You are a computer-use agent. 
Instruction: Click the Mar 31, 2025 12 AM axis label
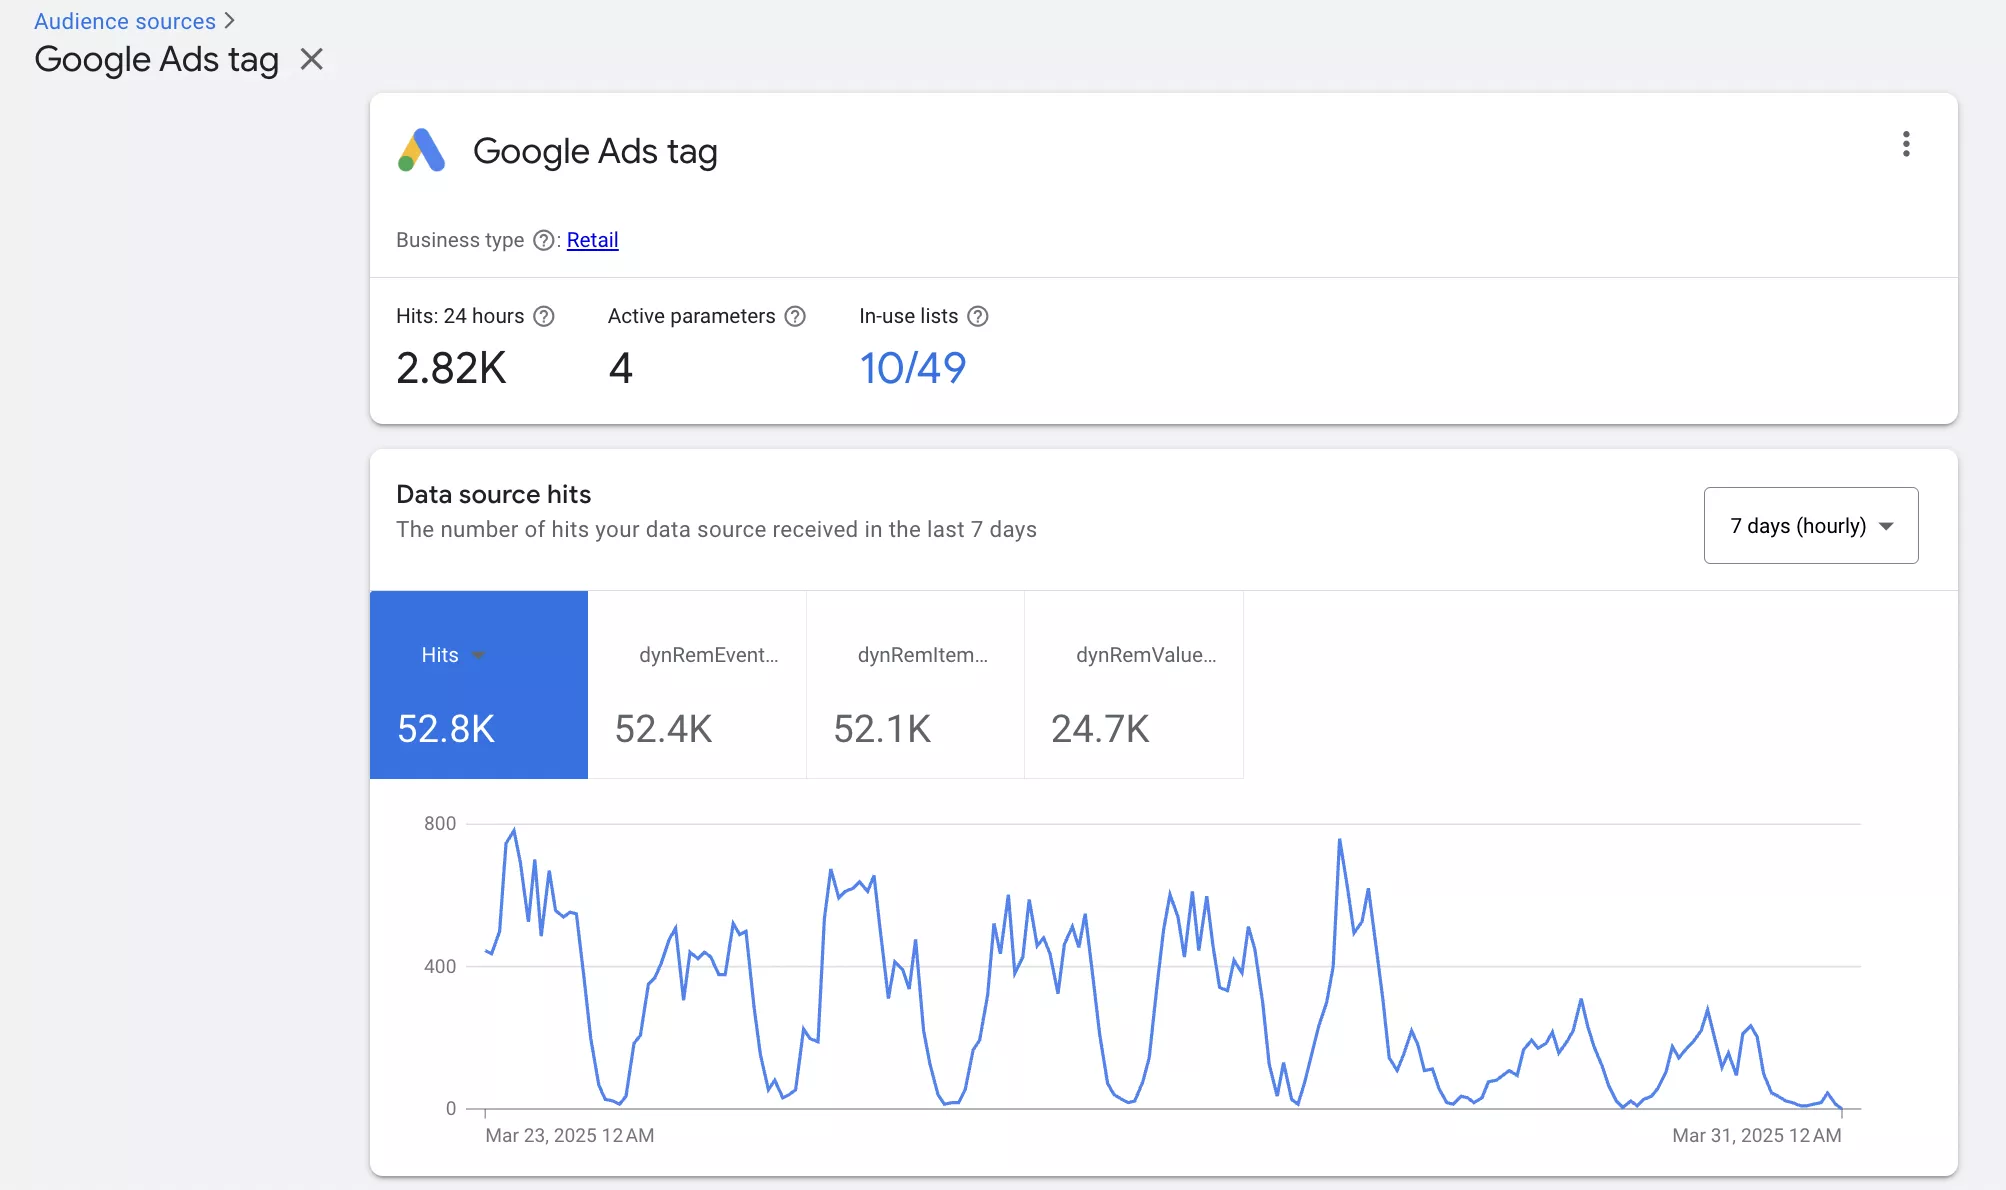(x=1756, y=1135)
